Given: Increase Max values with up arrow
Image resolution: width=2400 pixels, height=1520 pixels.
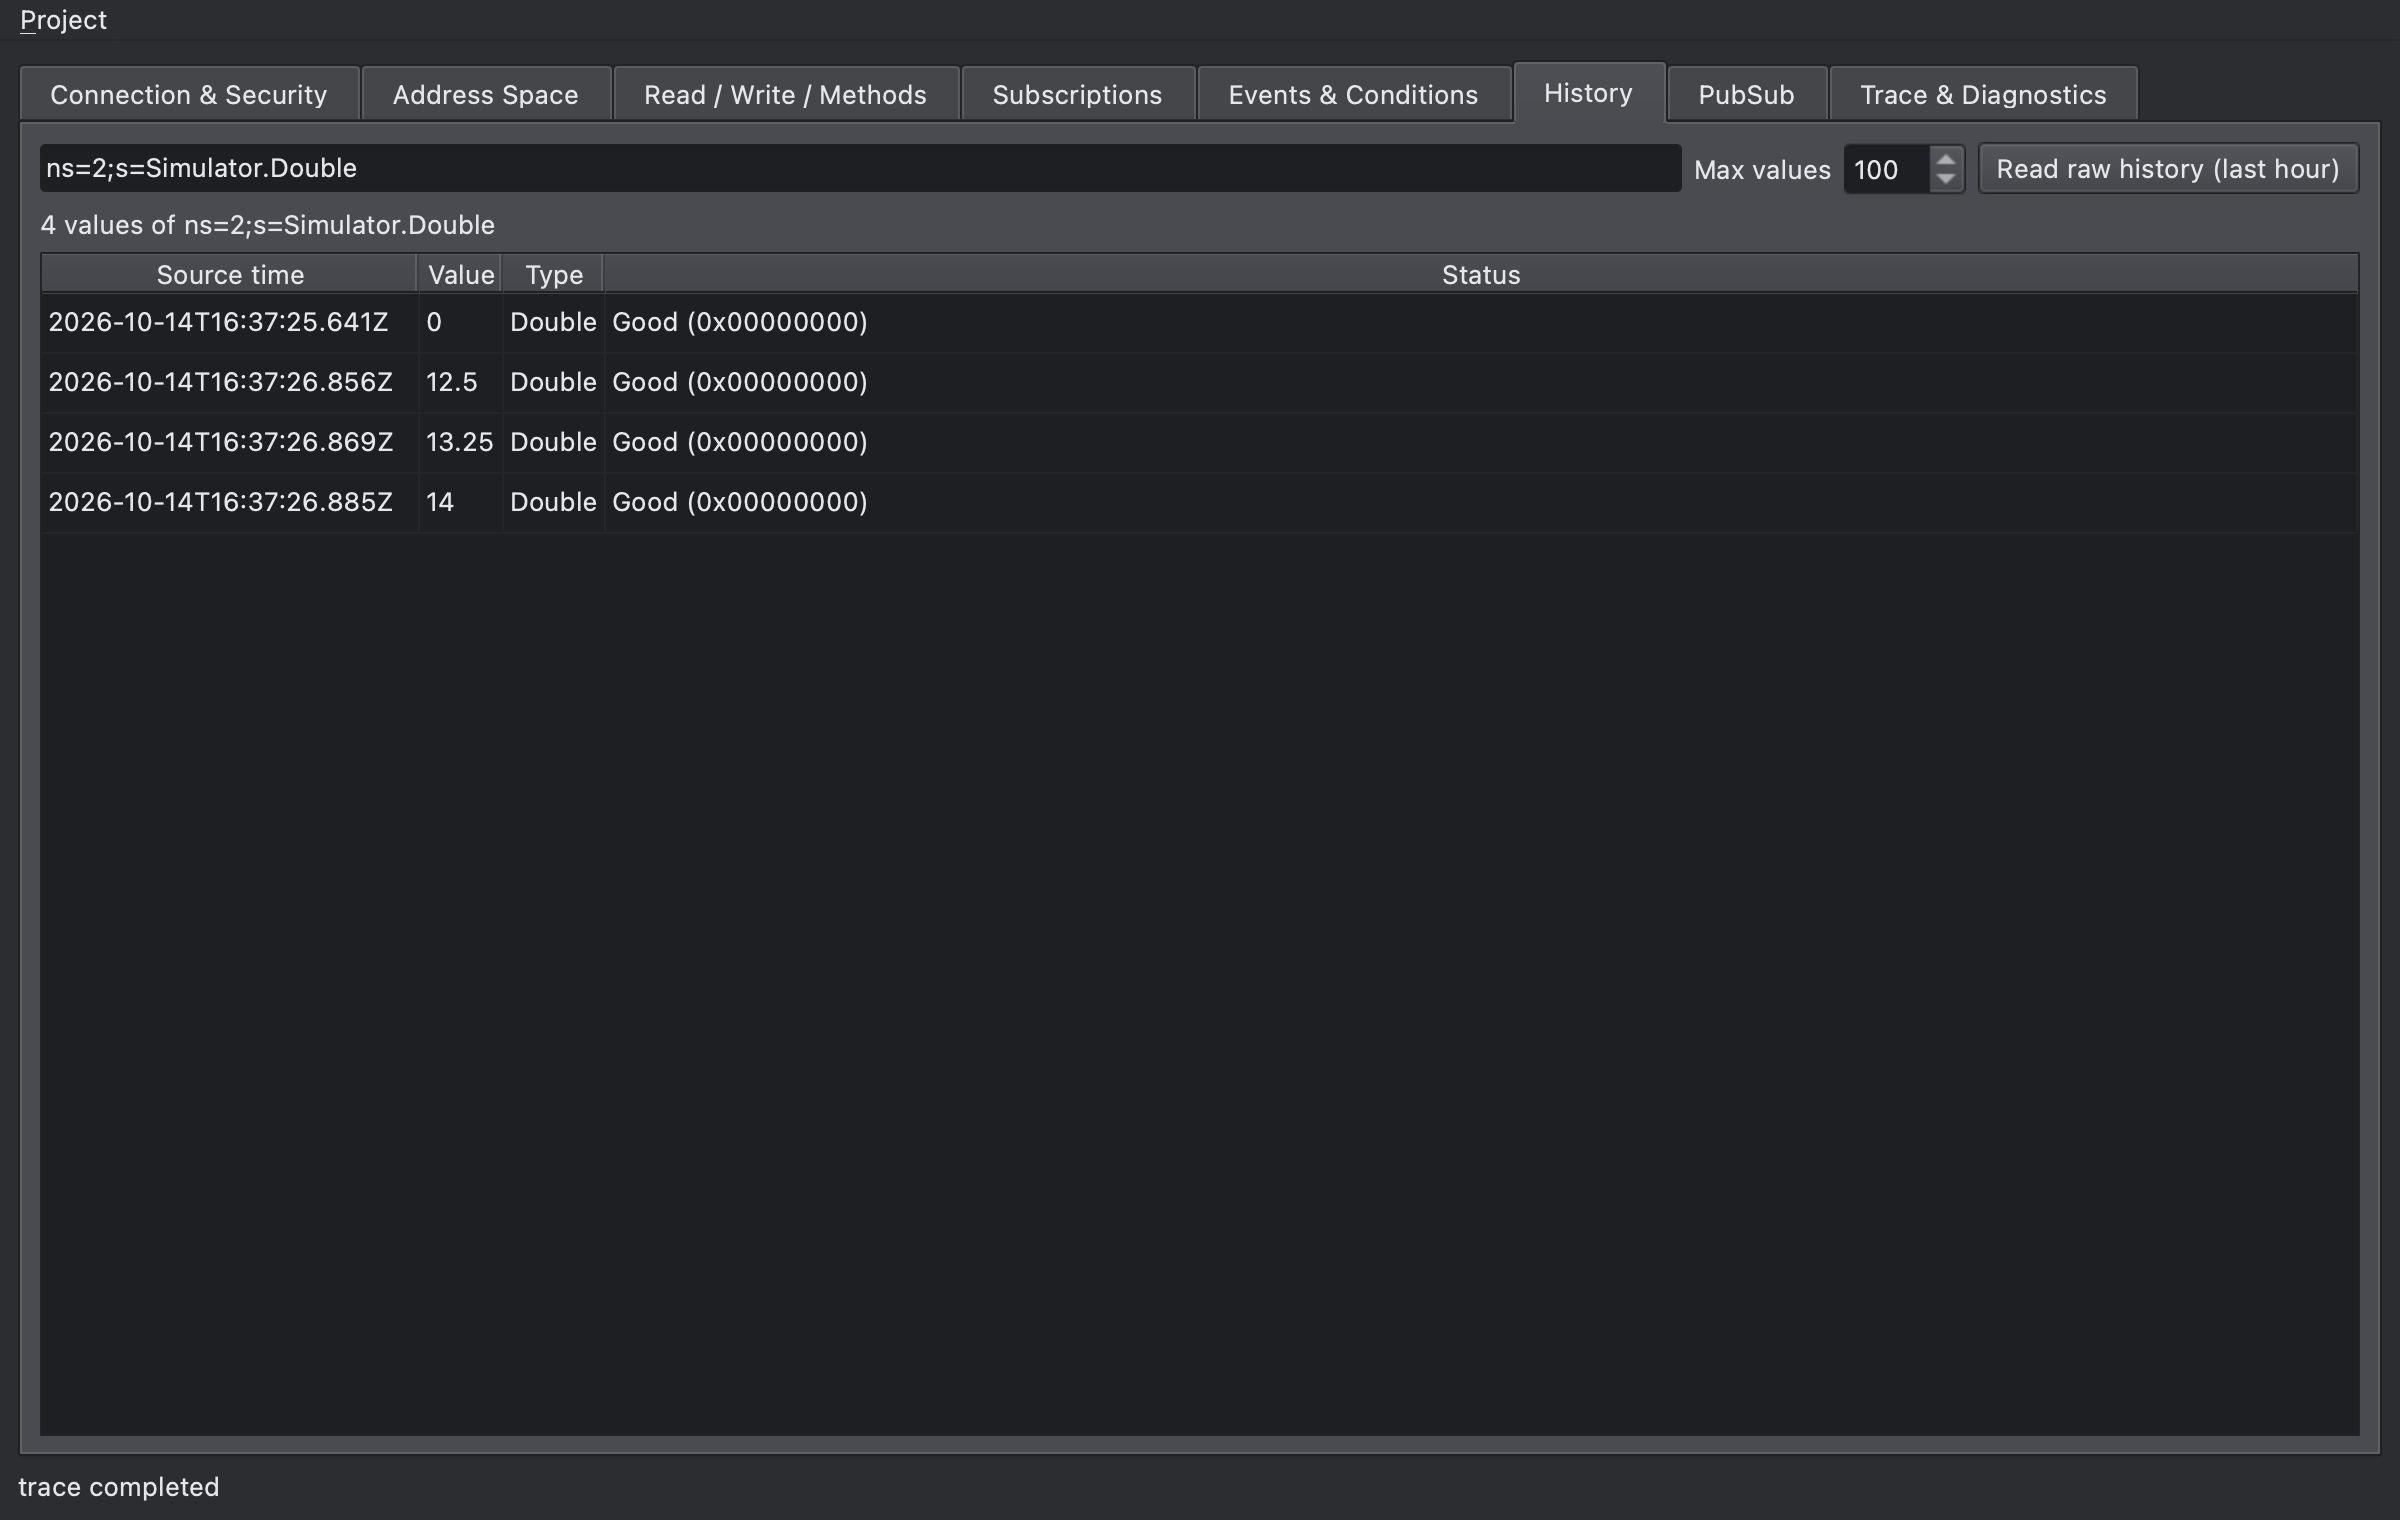Looking at the screenshot, I should coord(1945,158).
